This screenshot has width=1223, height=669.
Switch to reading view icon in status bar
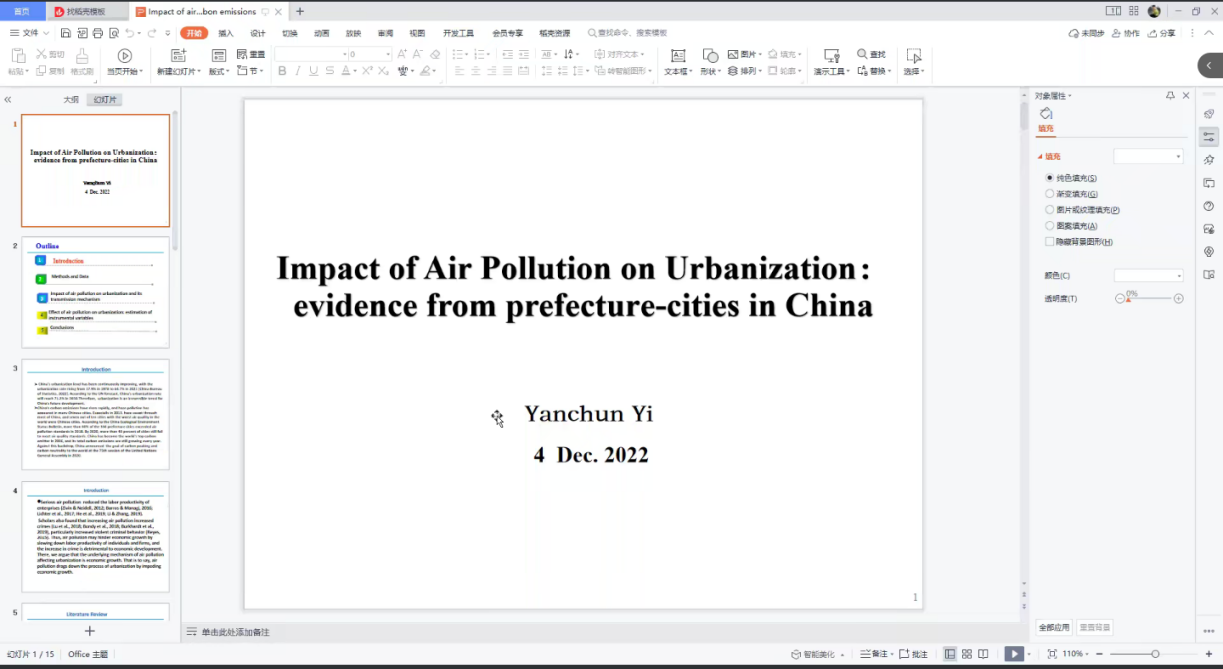click(x=983, y=654)
